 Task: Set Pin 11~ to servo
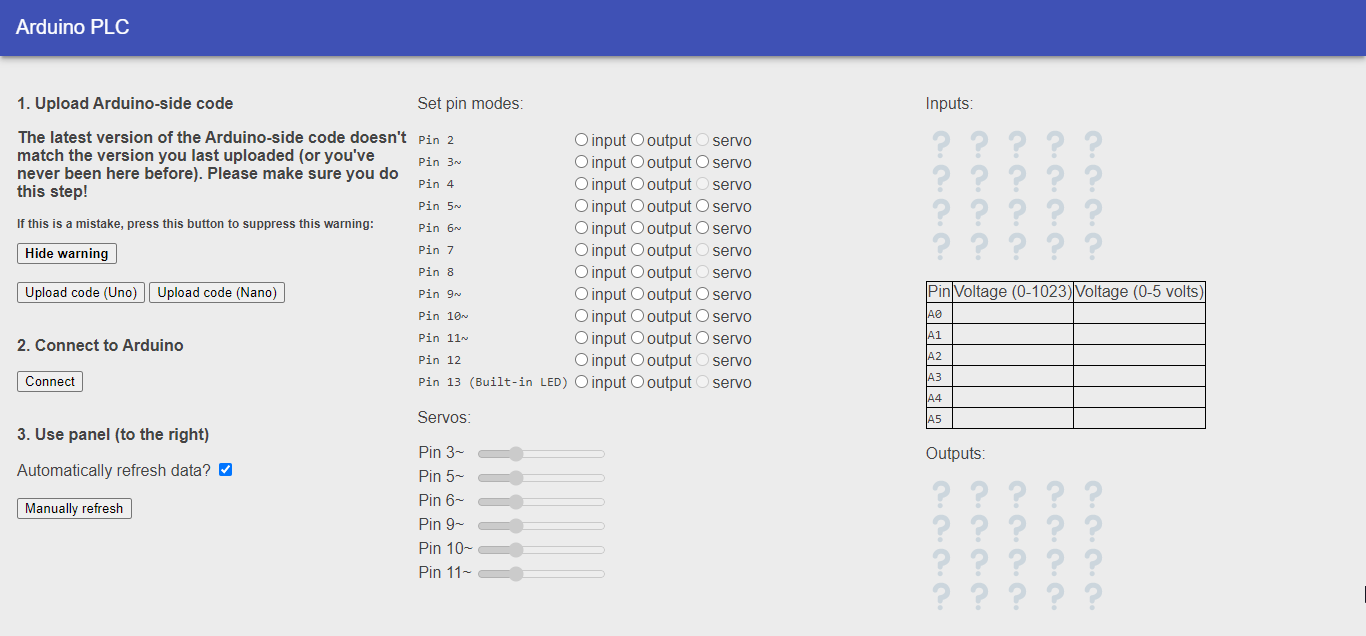(702, 338)
